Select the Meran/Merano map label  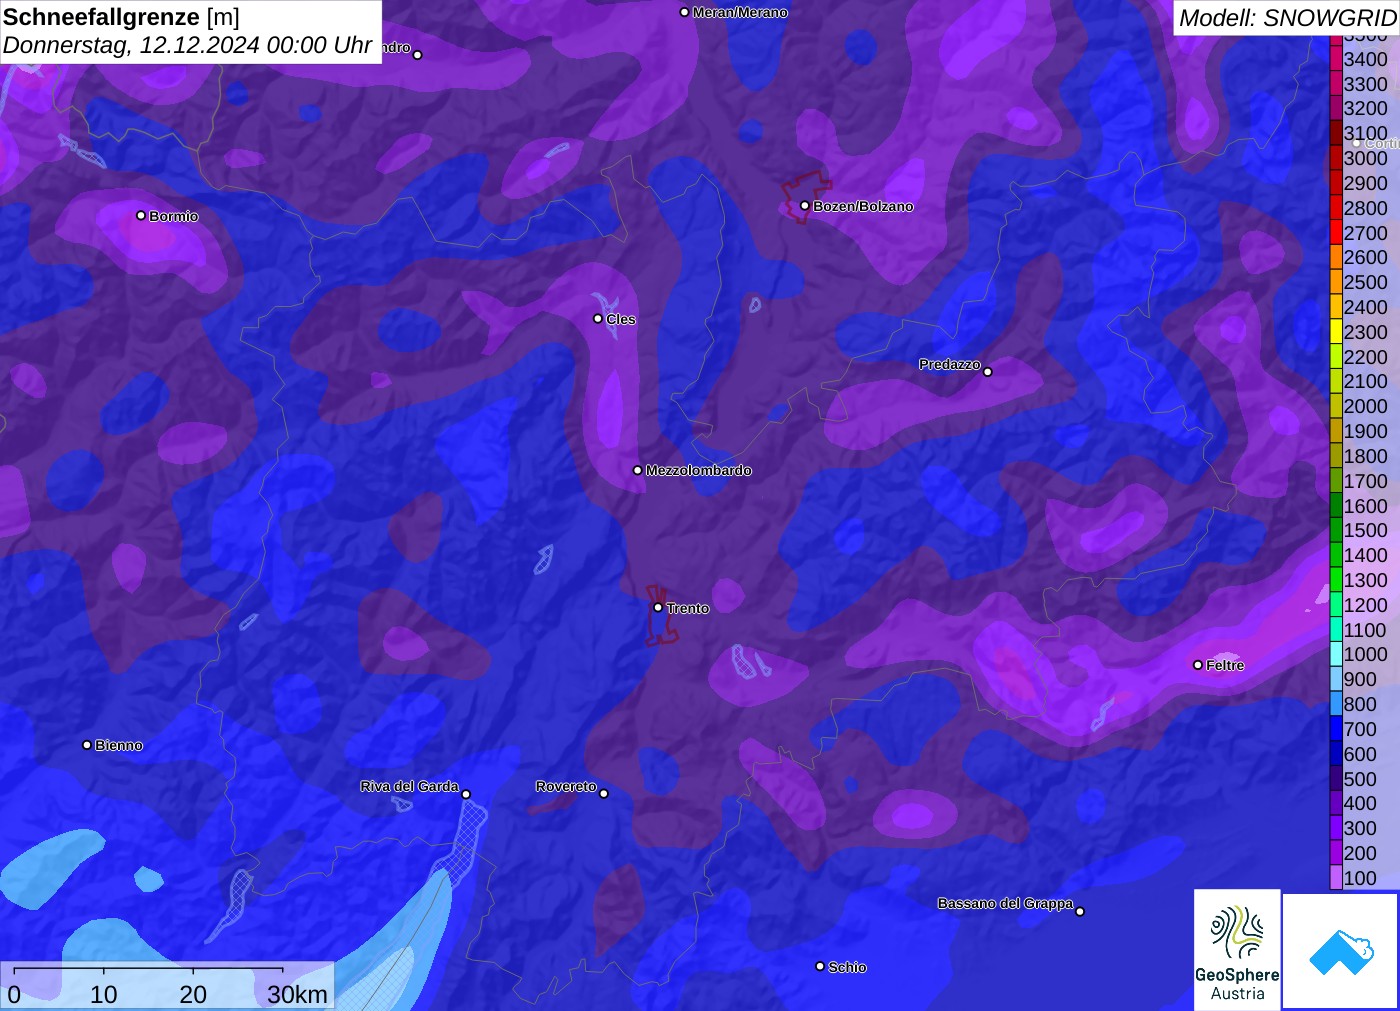(740, 12)
